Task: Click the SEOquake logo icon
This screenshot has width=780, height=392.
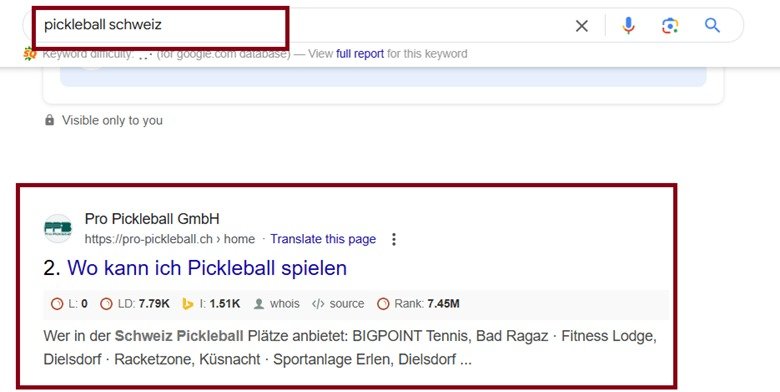Action: (x=29, y=54)
